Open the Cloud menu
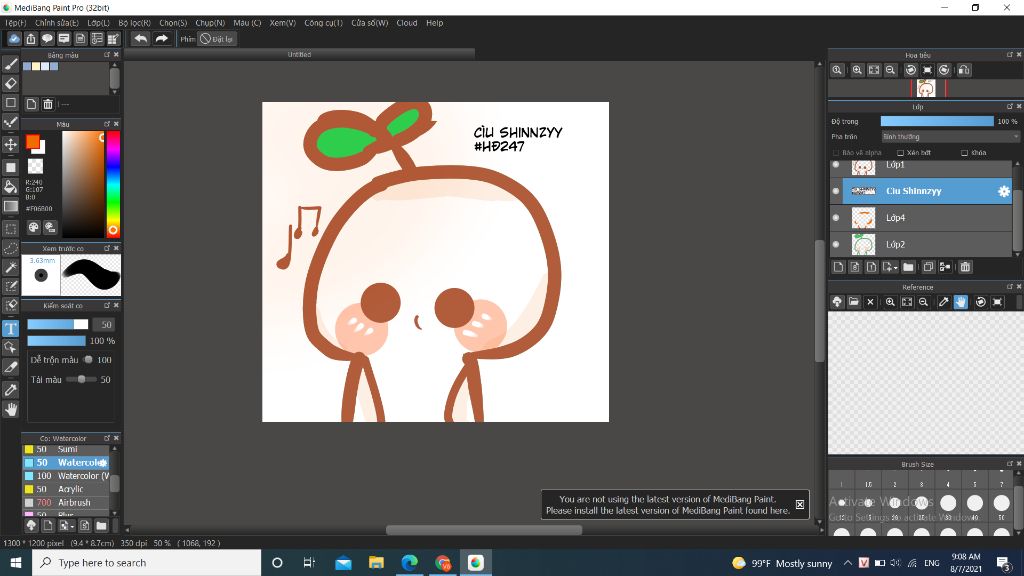The height and width of the screenshot is (576, 1024). pyautogui.click(x=407, y=23)
